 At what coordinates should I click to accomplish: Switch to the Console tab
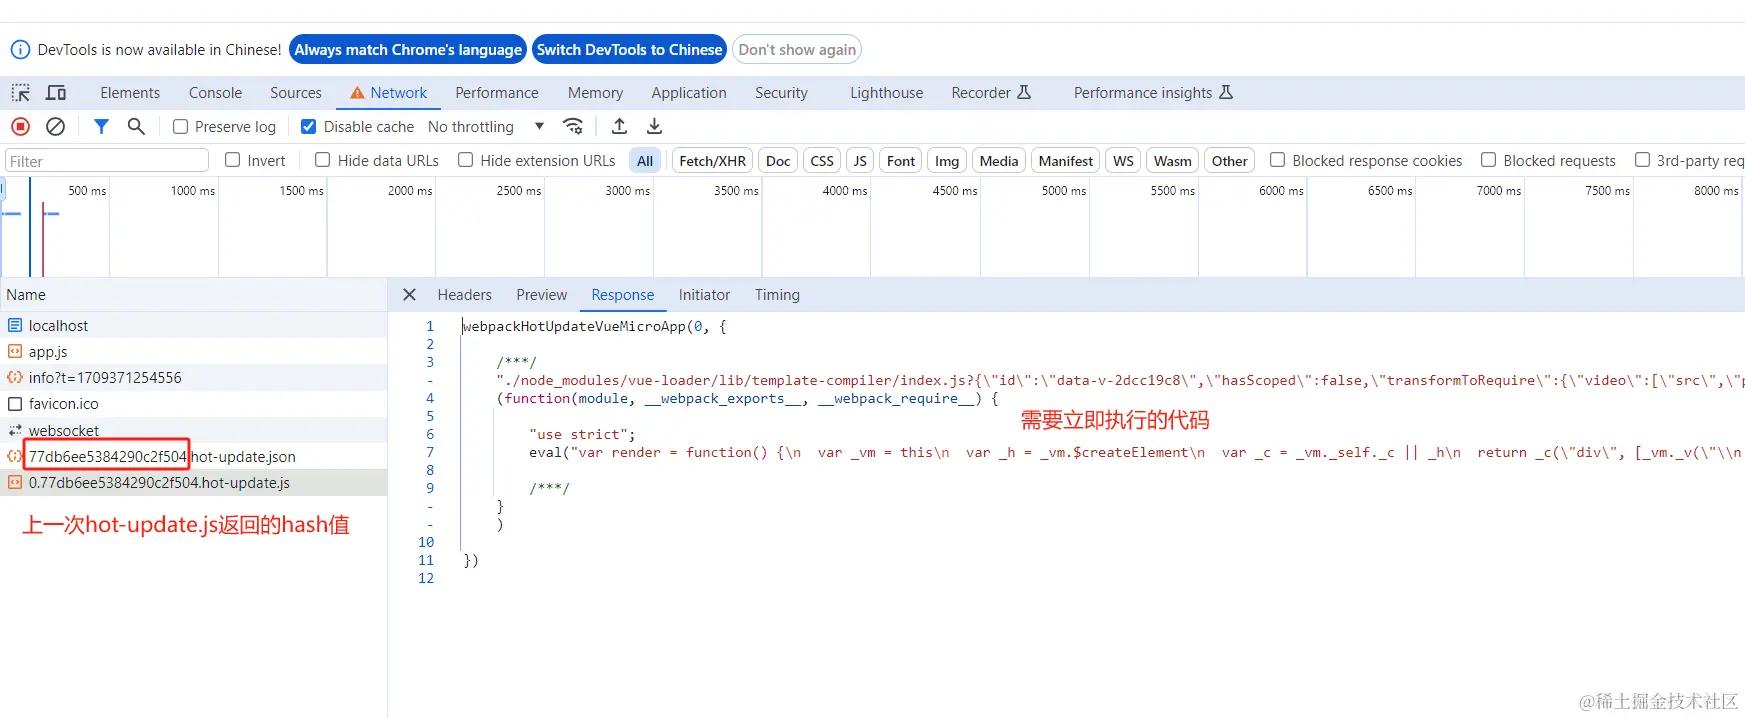[x=215, y=93]
